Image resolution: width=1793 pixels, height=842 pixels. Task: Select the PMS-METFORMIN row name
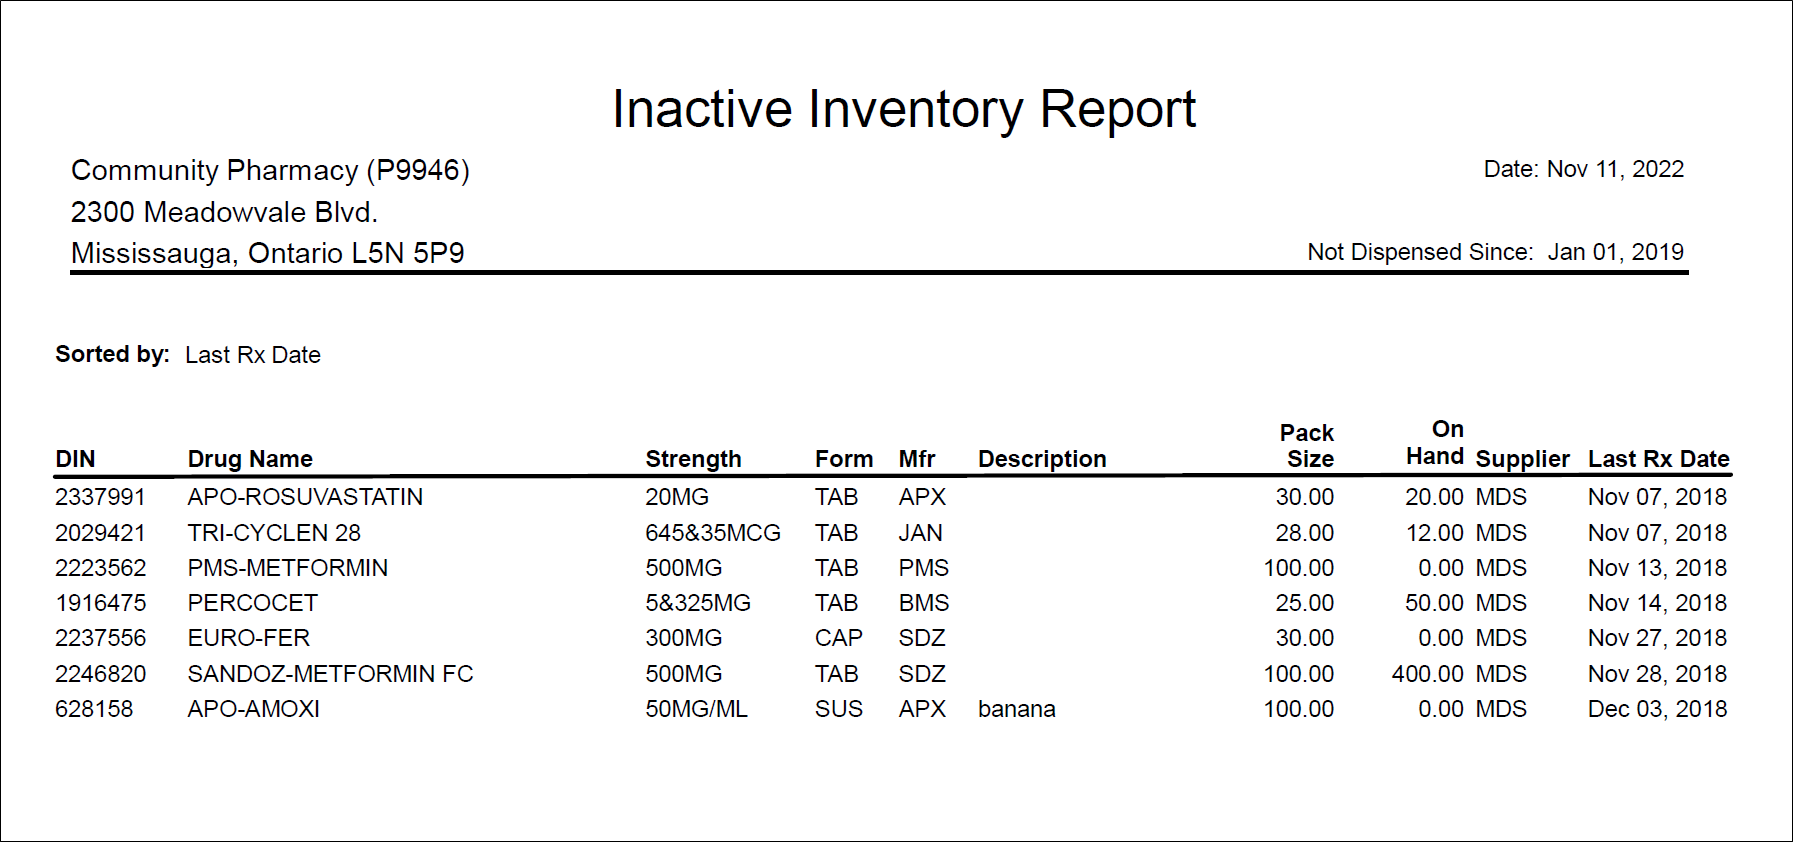click(287, 568)
